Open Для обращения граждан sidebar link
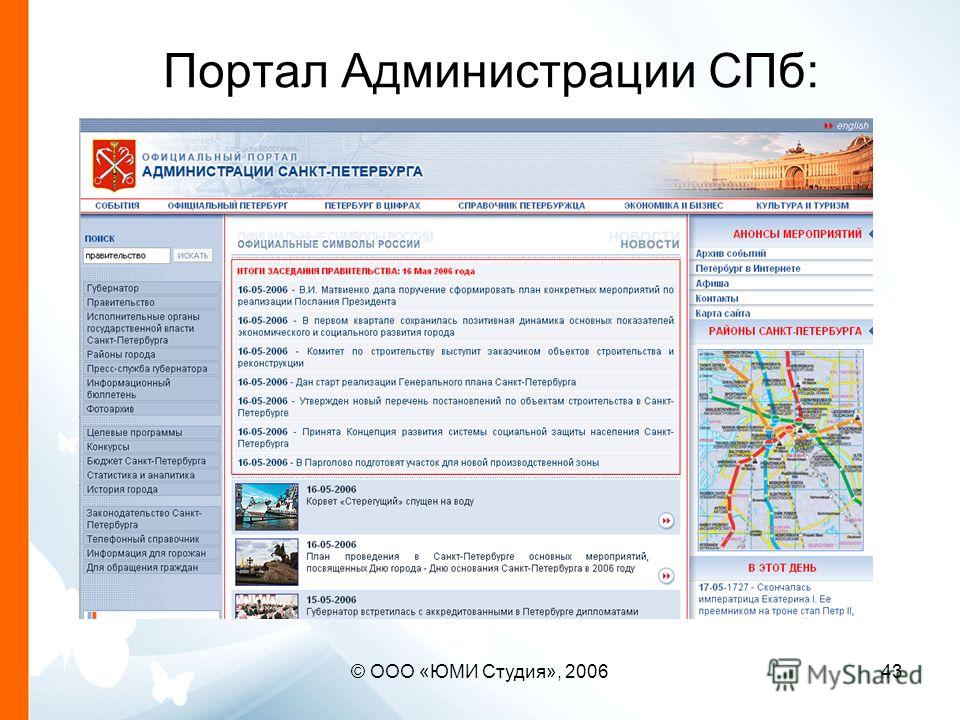This screenshot has height=720, width=960. click(x=151, y=568)
